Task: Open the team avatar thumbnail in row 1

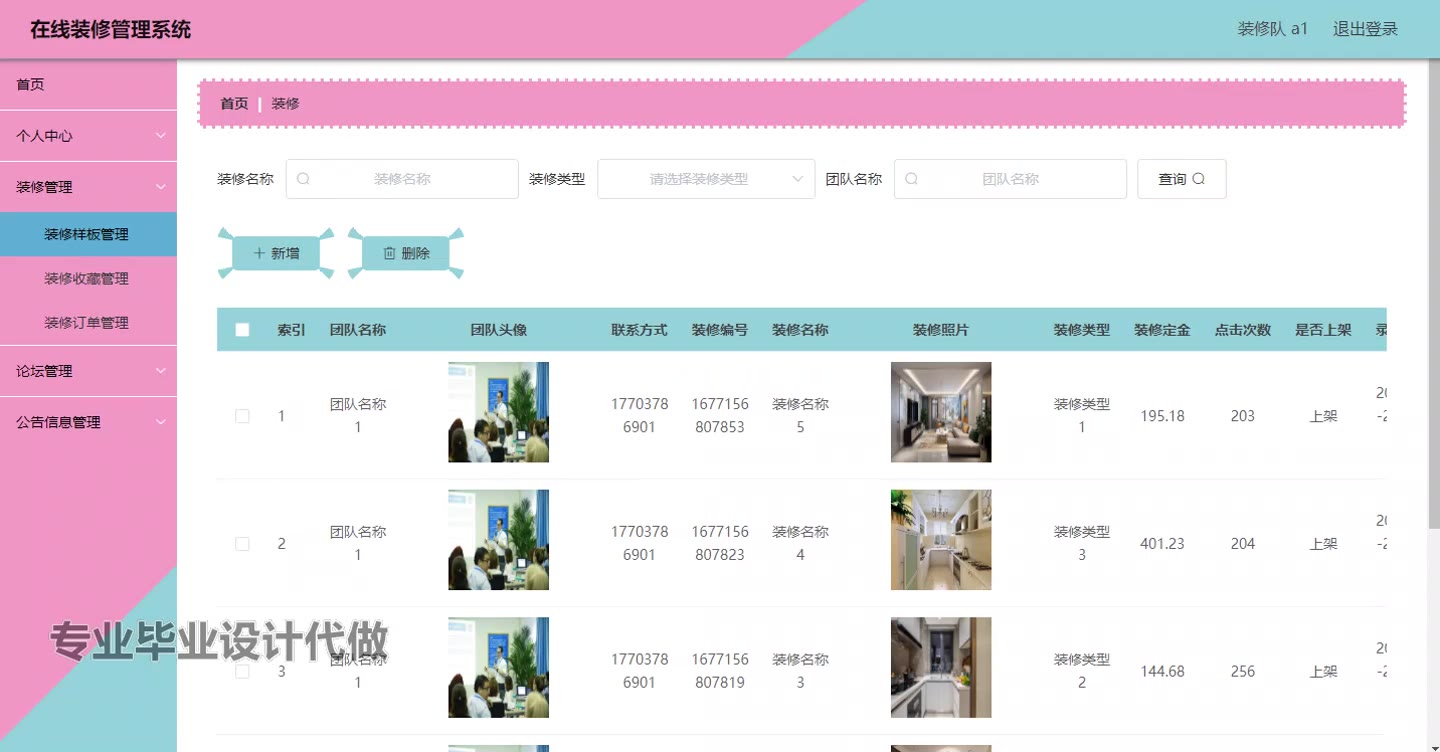Action: click(498, 412)
